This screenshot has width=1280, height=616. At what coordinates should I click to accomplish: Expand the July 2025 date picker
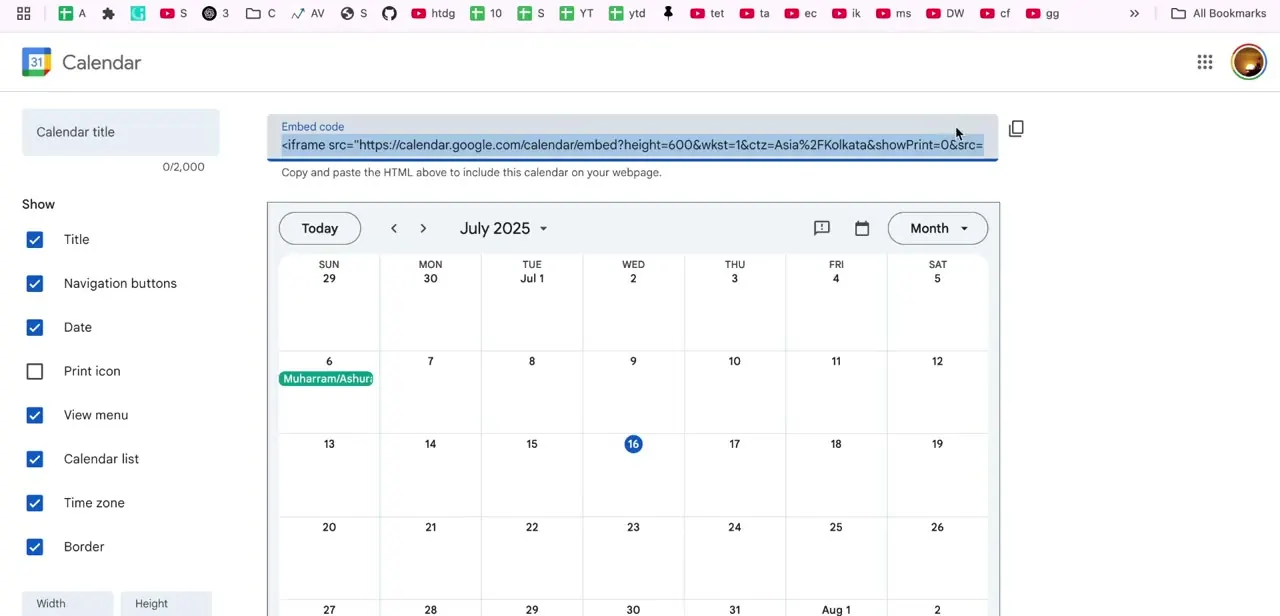(x=503, y=228)
